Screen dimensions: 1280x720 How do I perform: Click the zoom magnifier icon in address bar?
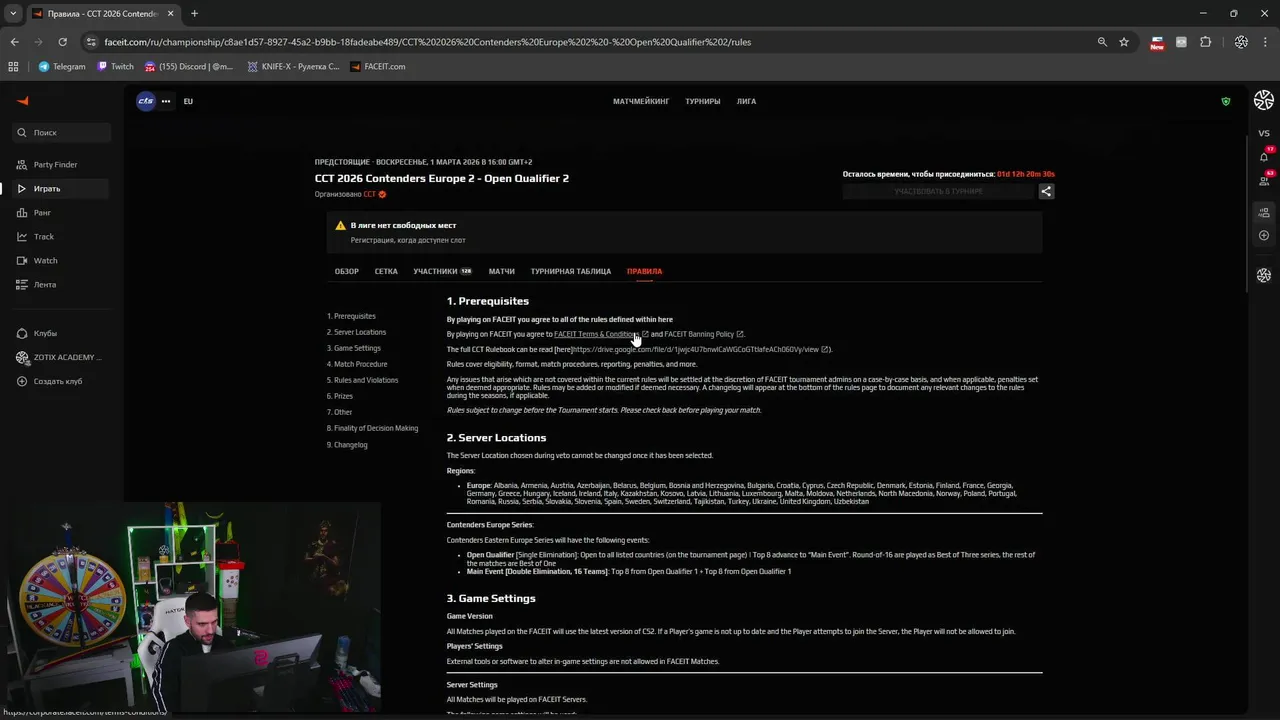click(x=1102, y=42)
